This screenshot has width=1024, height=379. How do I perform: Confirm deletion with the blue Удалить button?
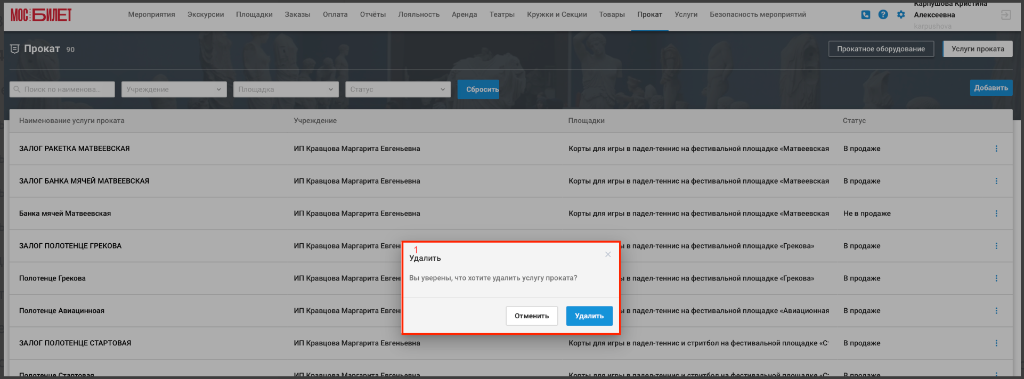coord(589,316)
